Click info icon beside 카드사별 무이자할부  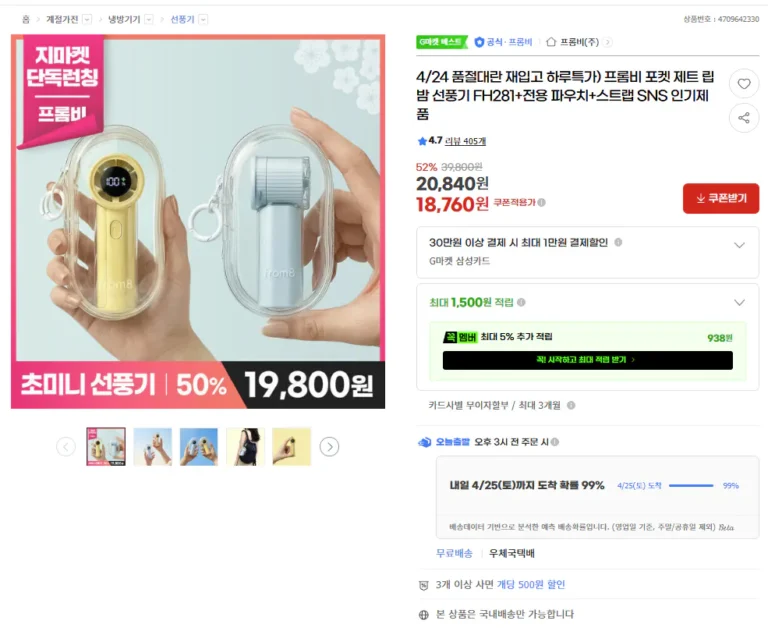pyautogui.click(x=571, y=405)
